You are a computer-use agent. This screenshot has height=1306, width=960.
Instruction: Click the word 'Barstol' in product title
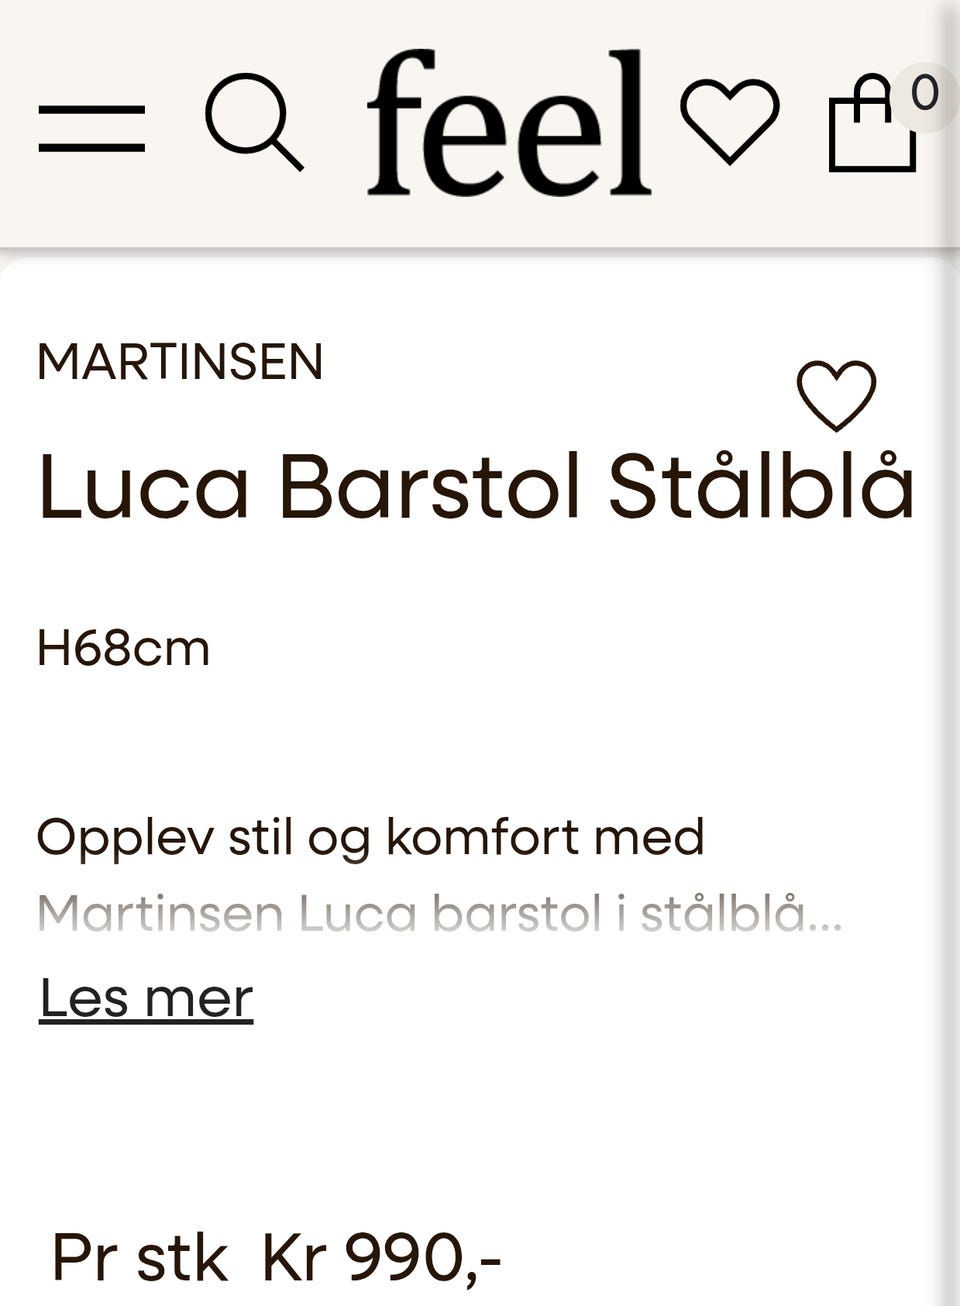click(429, 486)
